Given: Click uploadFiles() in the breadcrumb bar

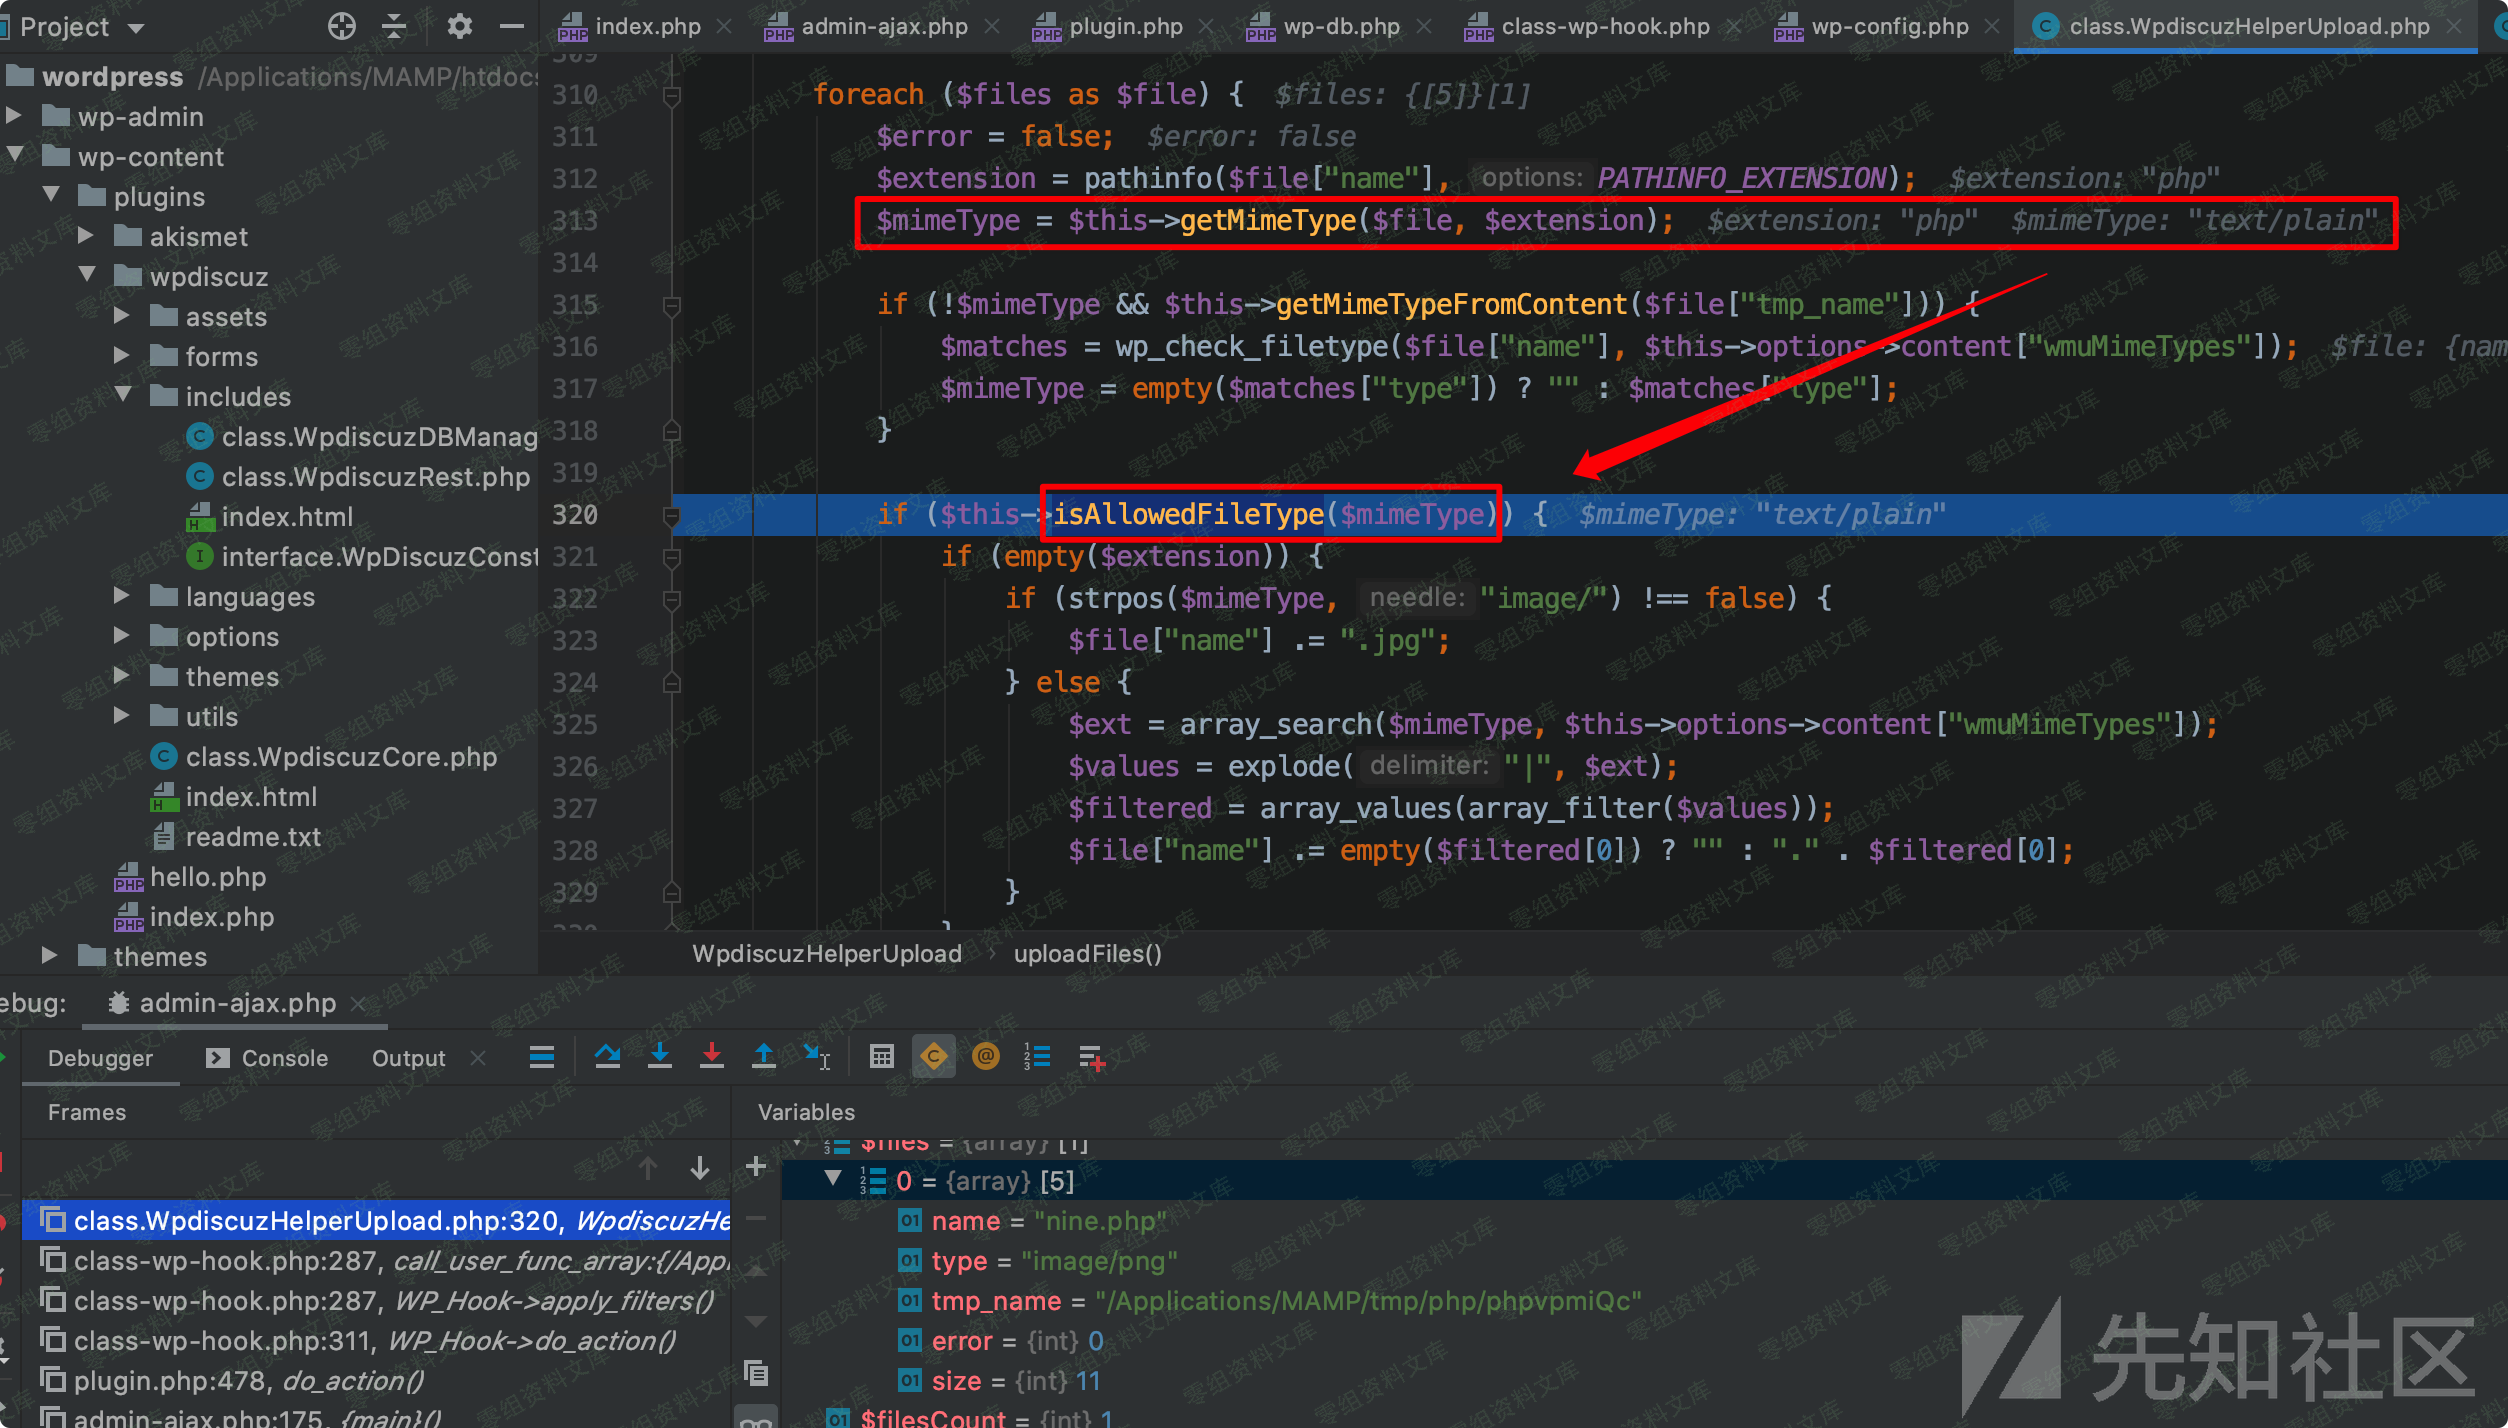Looking at the screenshot, I should (1087, 954).
